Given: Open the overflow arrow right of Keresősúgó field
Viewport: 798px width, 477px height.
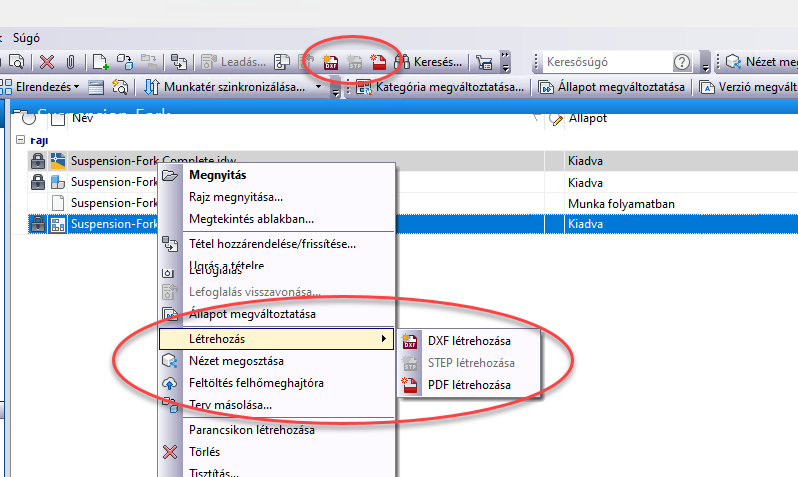Looking at the screenshot, I should [705, 62].
